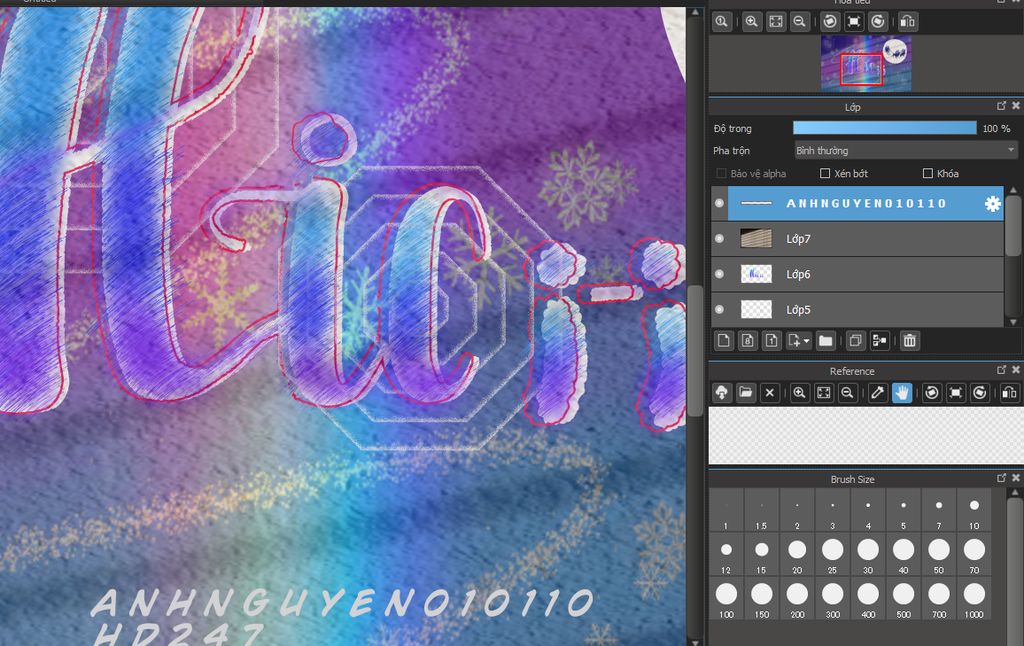Click the Lớp6 layer thumbnail
The image size is (1024, 646).
756,274
